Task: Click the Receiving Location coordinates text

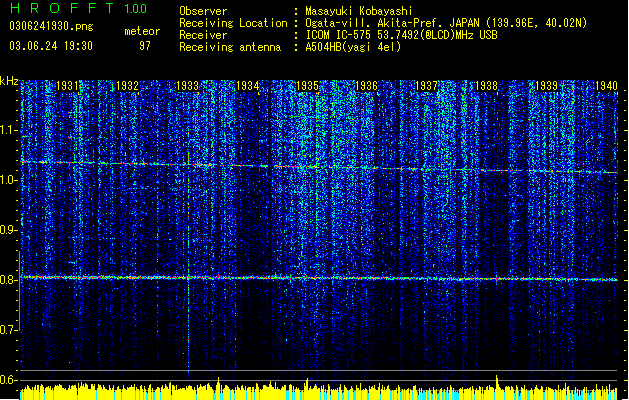Action: click(x=446, y=23)
